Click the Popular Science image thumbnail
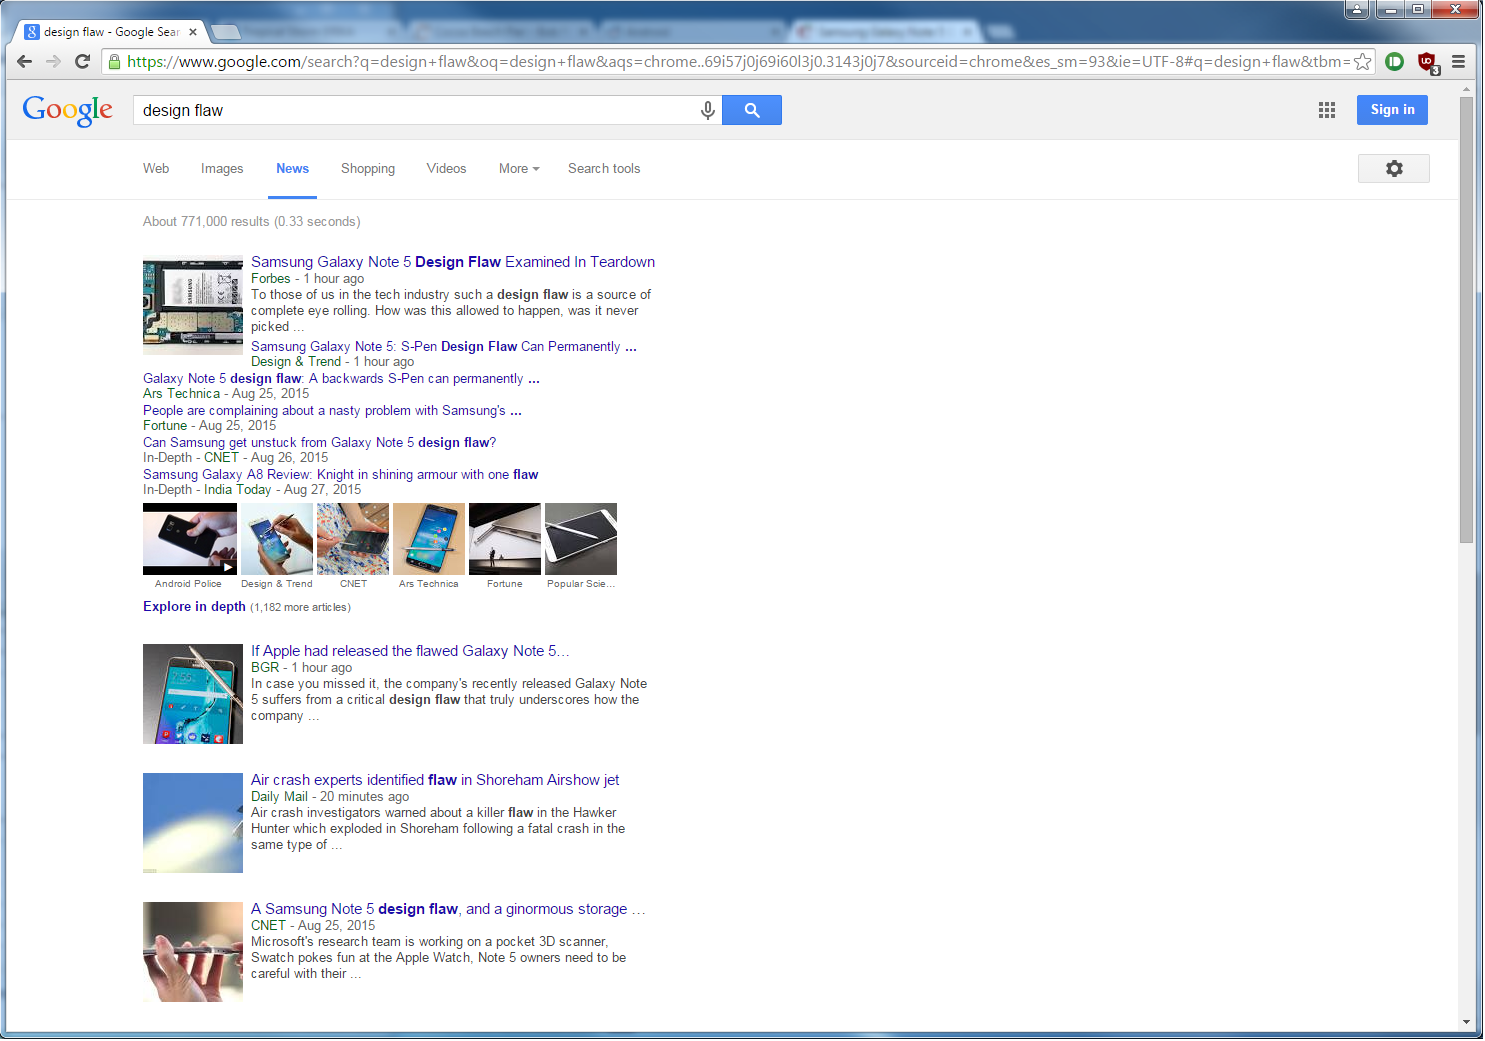This screenshot has width=1485, height=1041. coord(581,539)
